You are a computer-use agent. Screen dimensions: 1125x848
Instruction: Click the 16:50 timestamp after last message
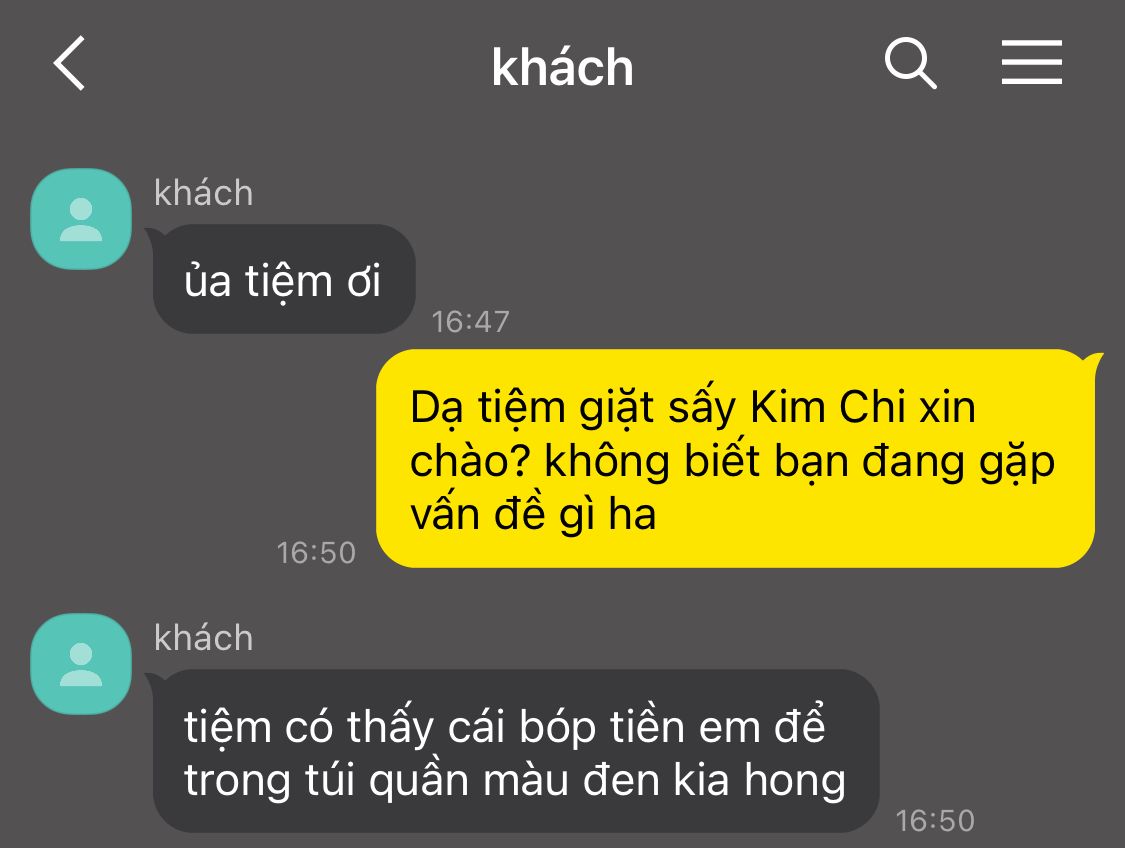[936, 820]
